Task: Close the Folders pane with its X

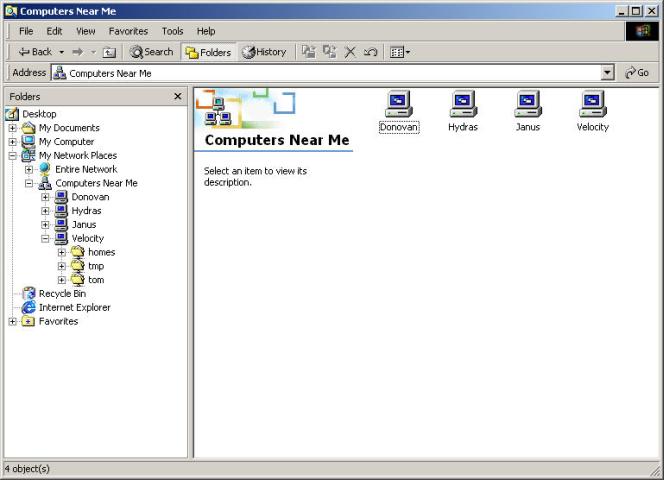Action: coord(178,97)
